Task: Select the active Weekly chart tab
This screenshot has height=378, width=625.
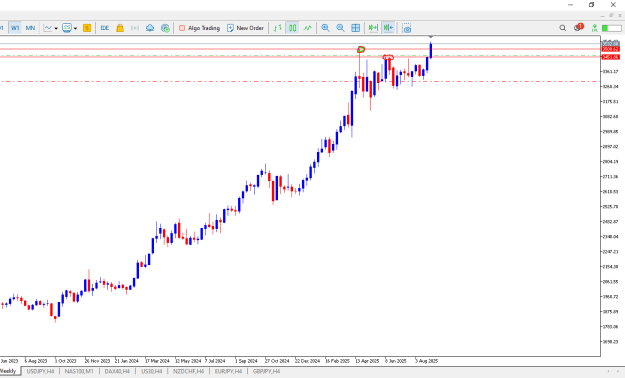Action: 8,371
